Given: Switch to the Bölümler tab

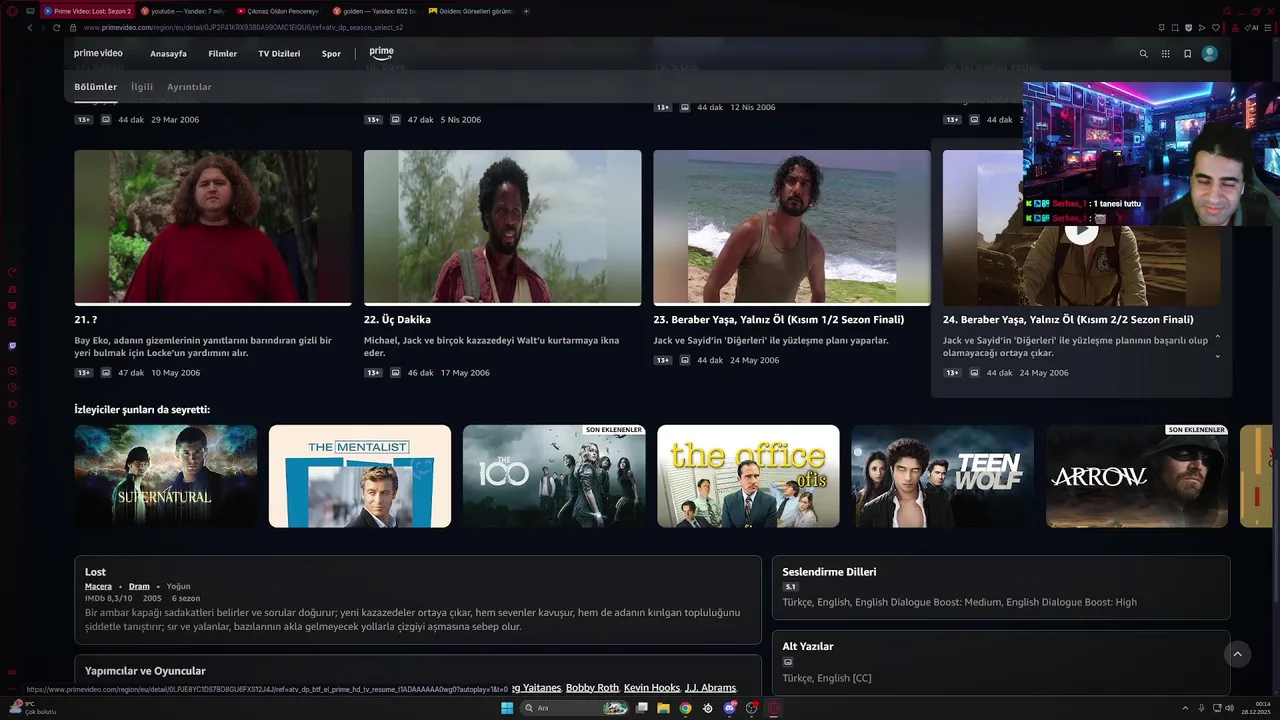Looking at the screenshot, I should (95, 87).
